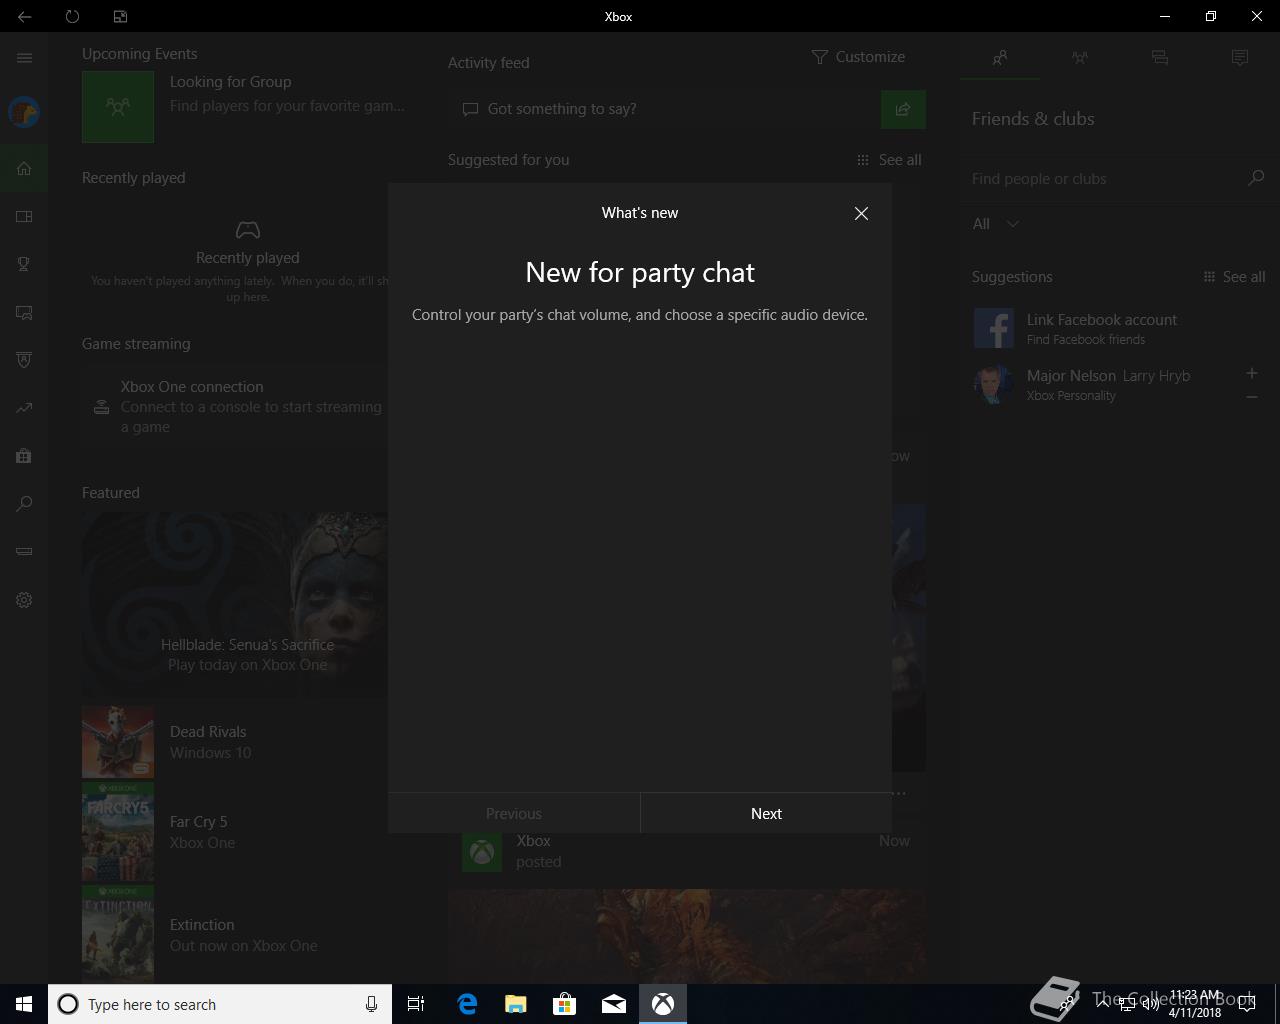Image resolution: width=1280 pixels, height=1024 pixels.
Task: Switch to Messages tab icon
Action: tap(1160, 58)
